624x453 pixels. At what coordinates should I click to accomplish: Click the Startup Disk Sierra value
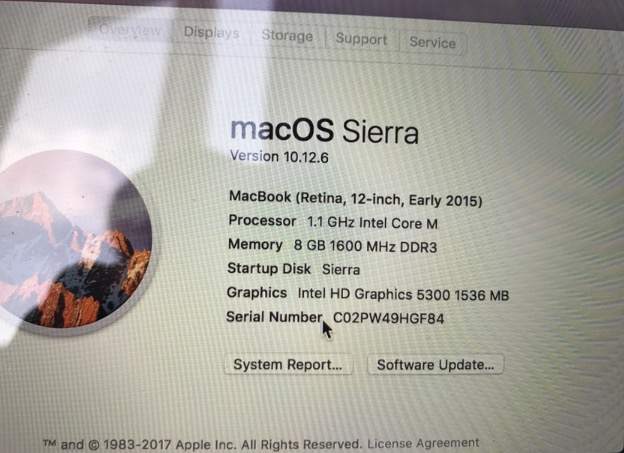click(341, 269)
